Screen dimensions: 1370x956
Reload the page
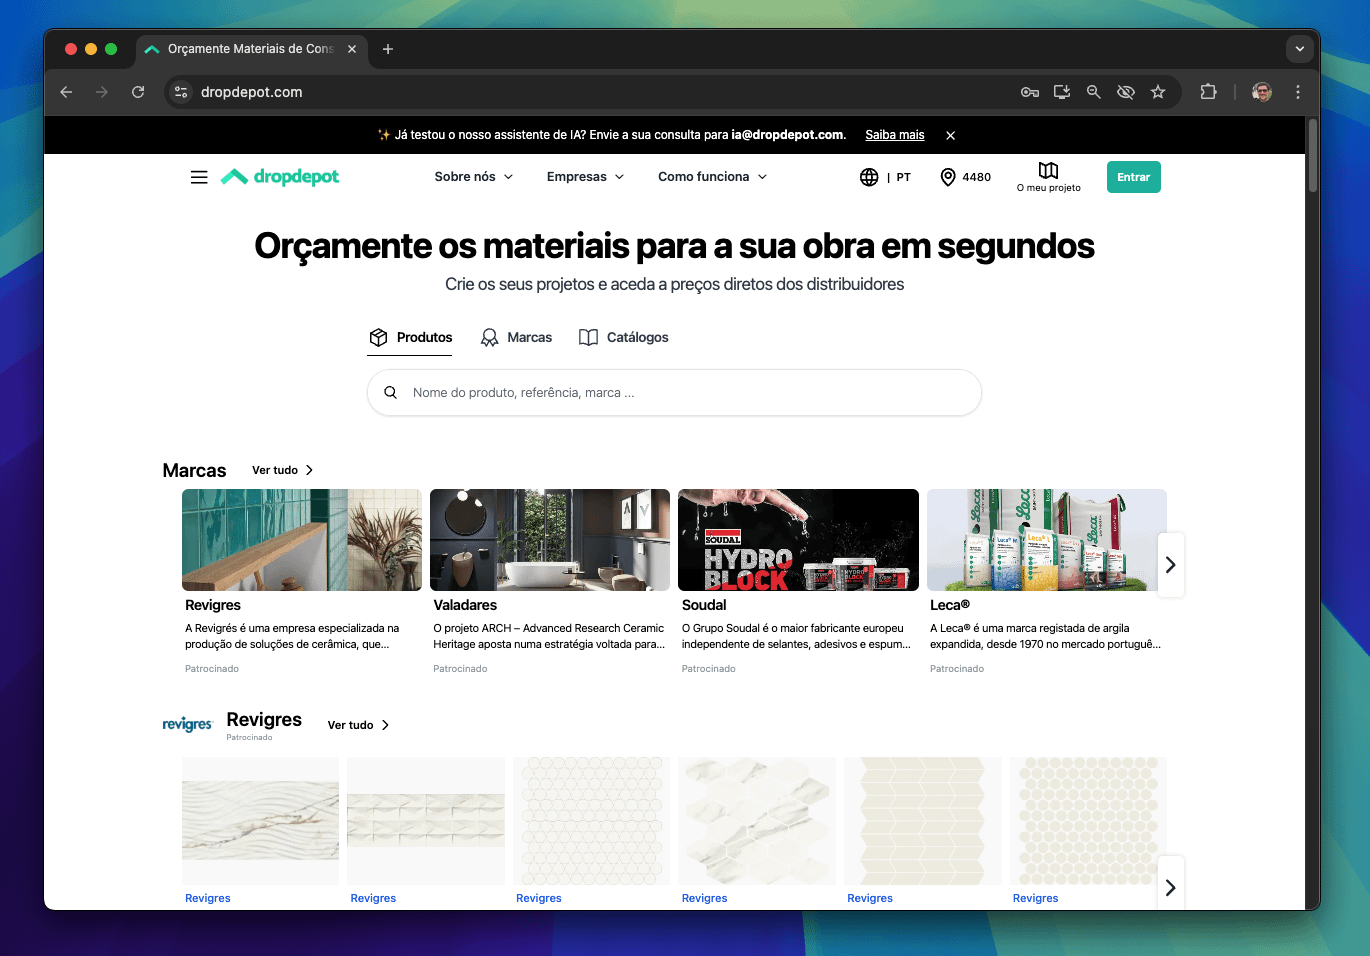pos(138,92)
